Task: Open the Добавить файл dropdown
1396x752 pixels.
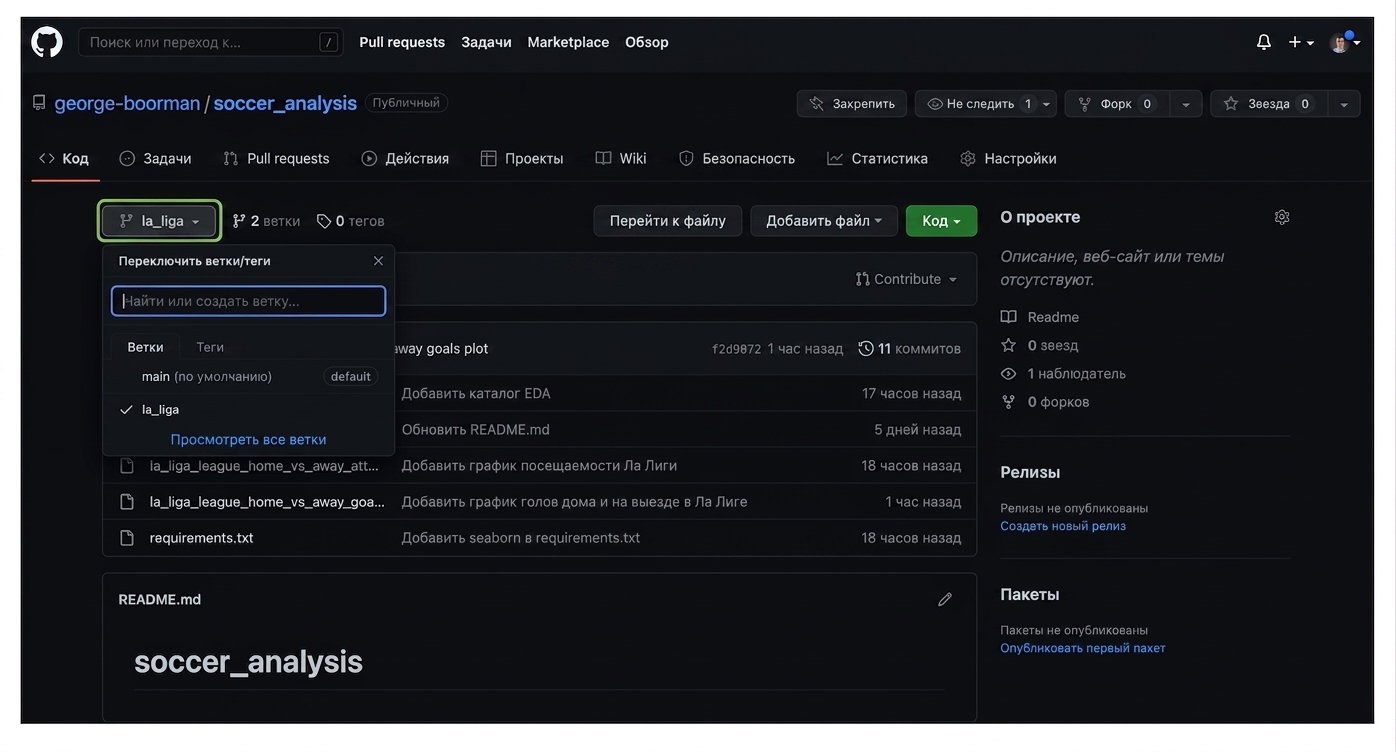Action: (824, 221)
